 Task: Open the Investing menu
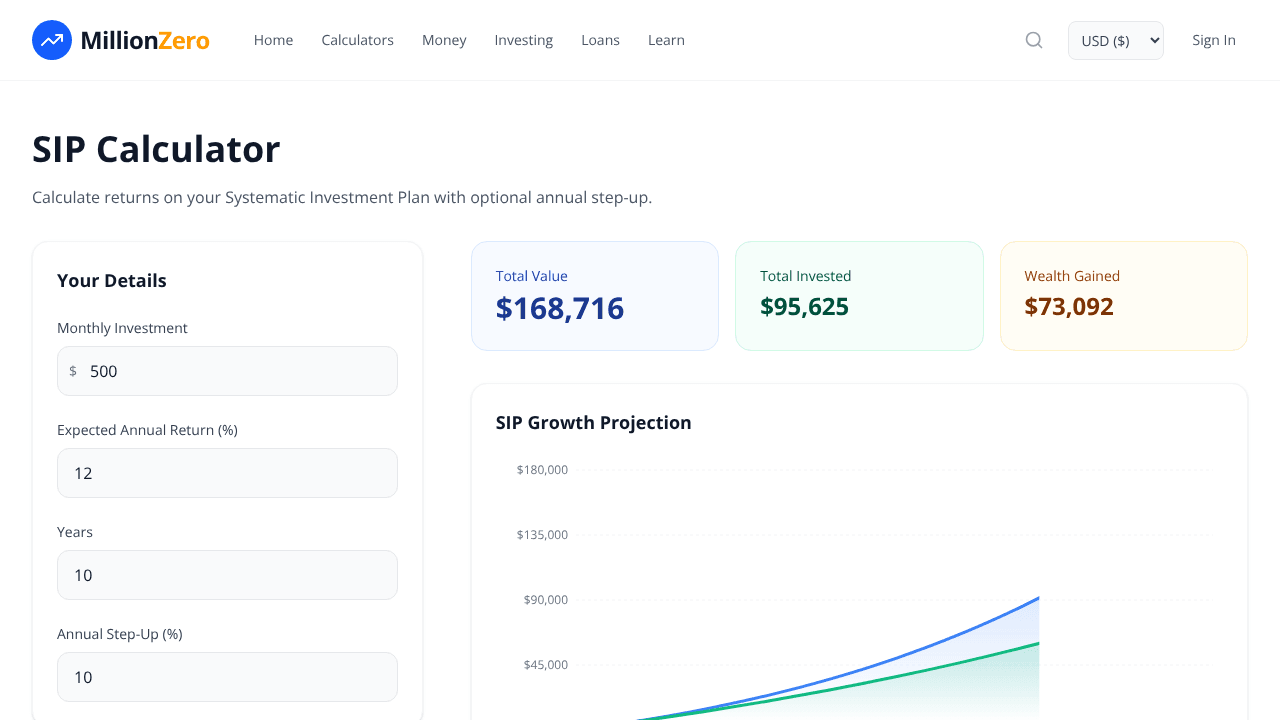pos(523,40)
